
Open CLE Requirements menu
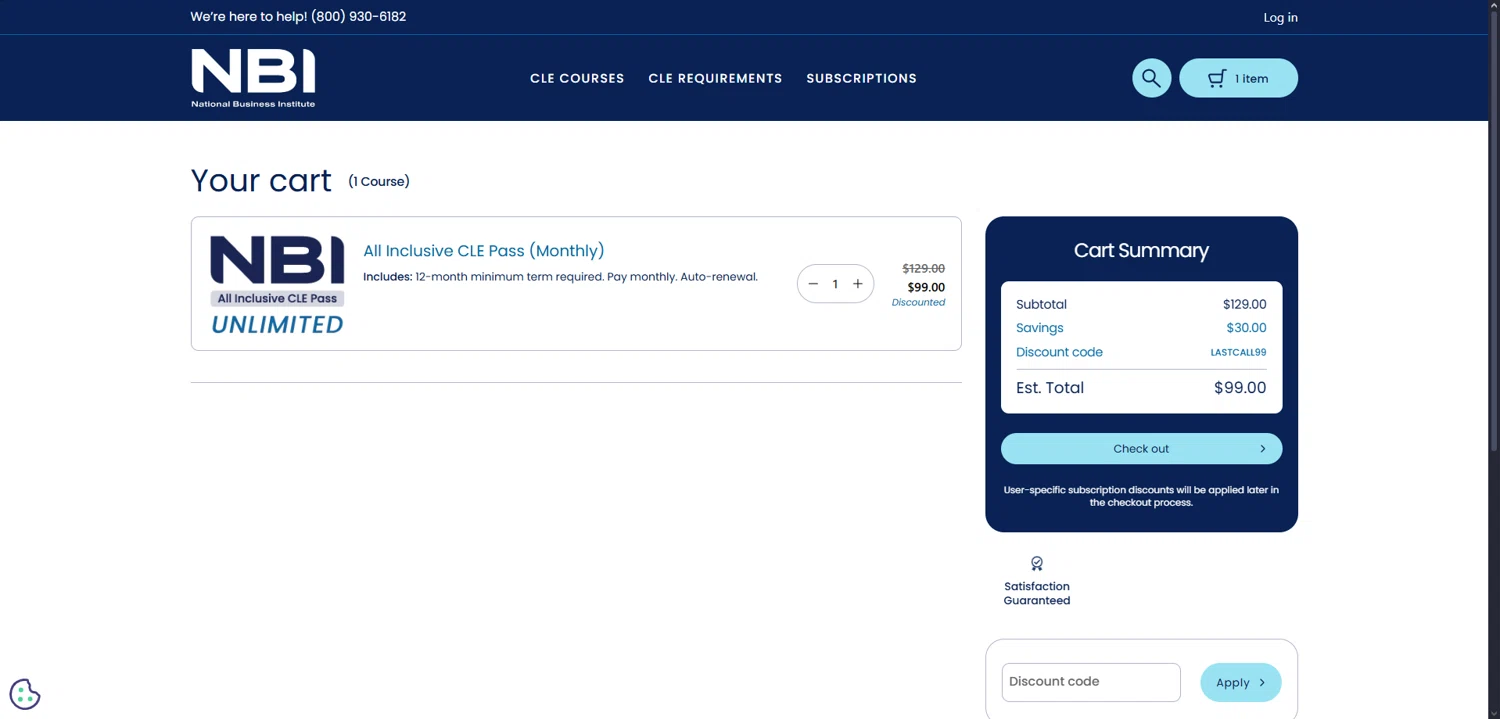click(715, 78)
